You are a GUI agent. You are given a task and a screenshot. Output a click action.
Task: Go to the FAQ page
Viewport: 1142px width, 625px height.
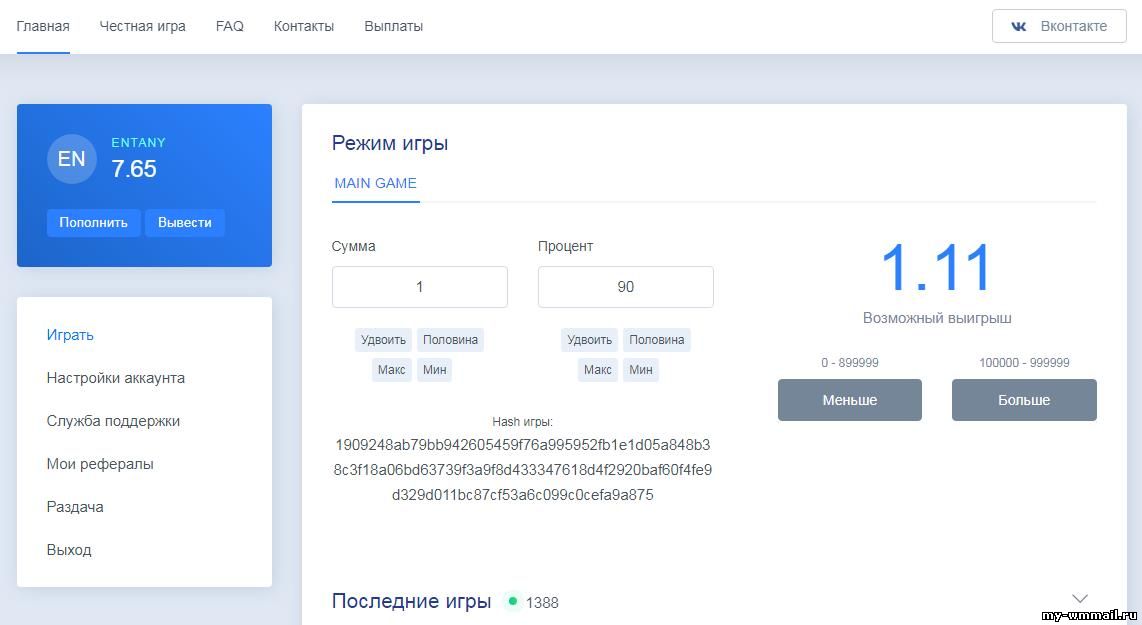pos(229,26)
